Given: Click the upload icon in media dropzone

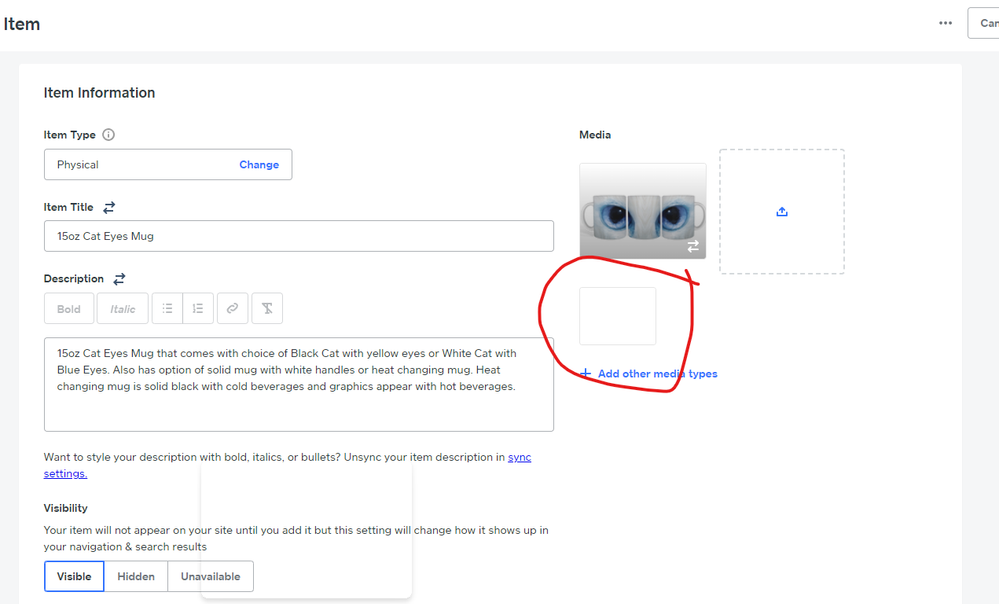Looking at the screenshot, I should [782, 212].
